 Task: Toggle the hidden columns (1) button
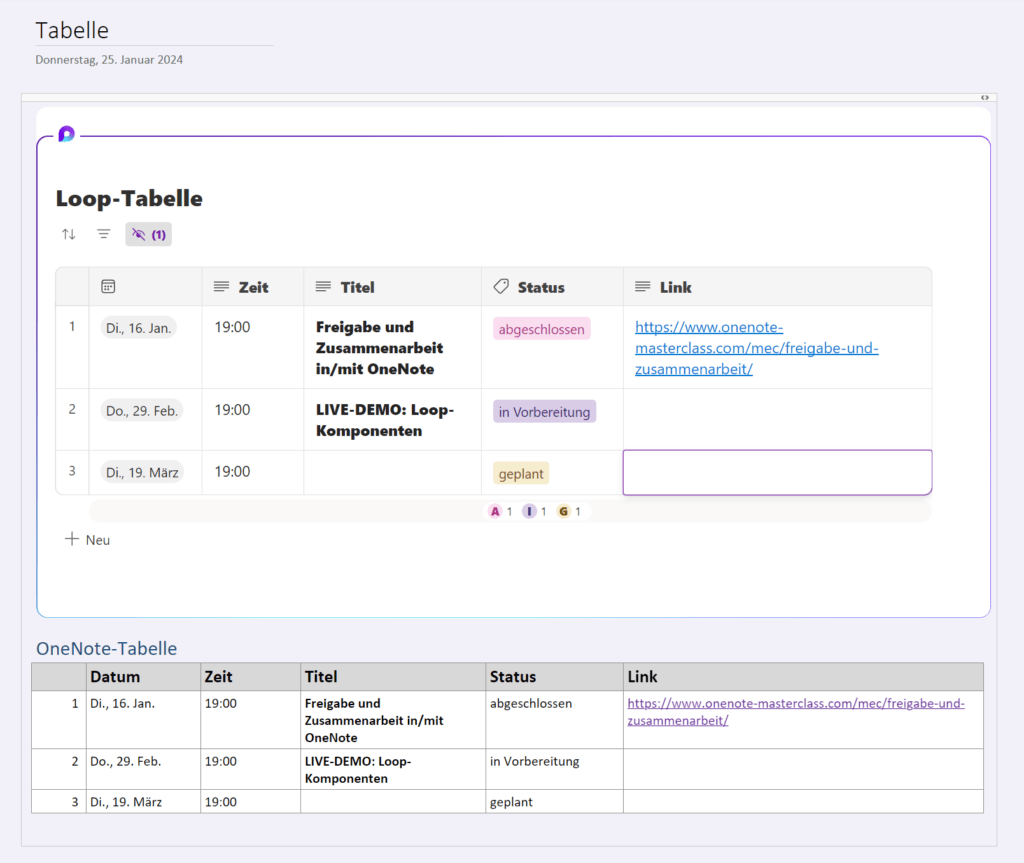[x=148, y=235]
